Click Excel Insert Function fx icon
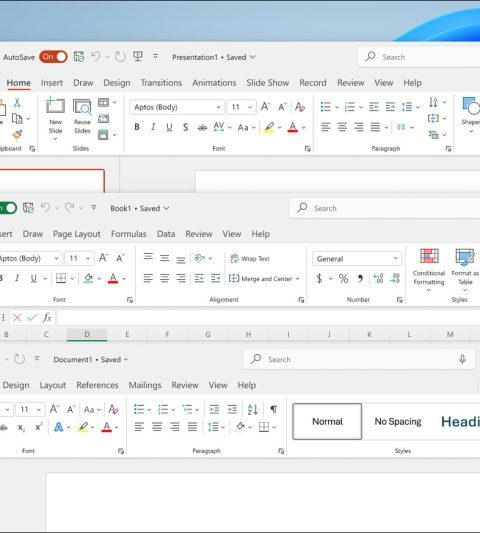This screenshot has width=480, height=533. click(47, 317)
